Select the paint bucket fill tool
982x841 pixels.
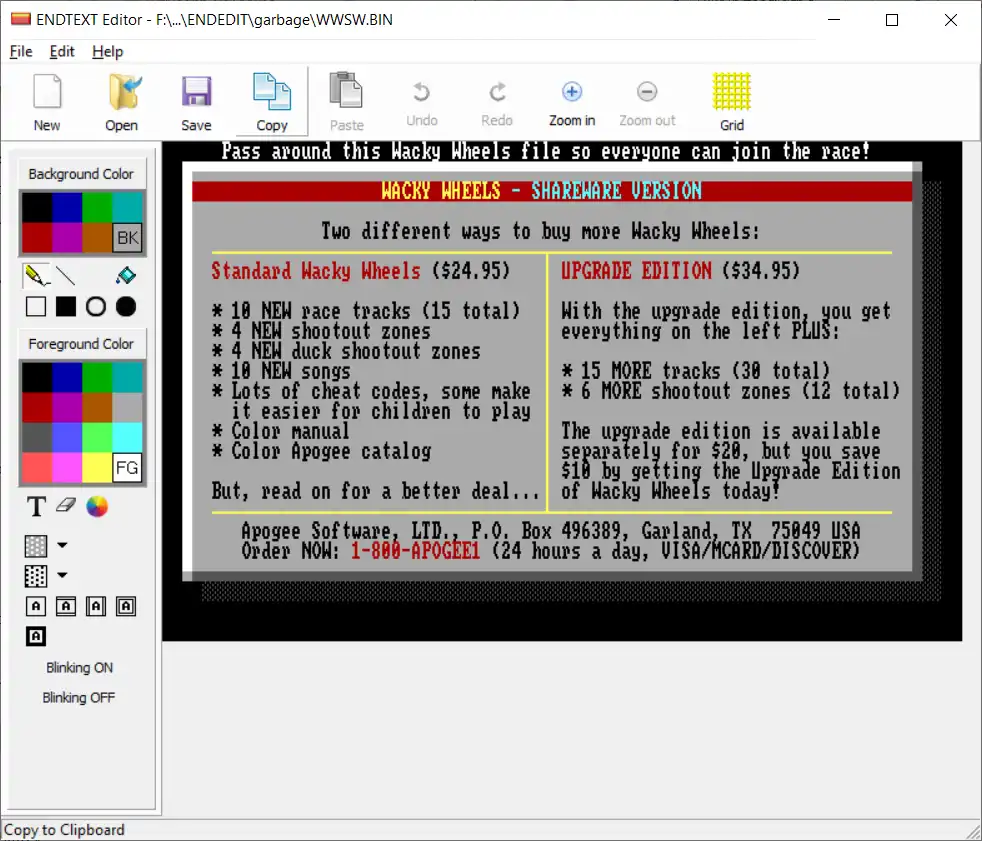[x=126, y=276]
